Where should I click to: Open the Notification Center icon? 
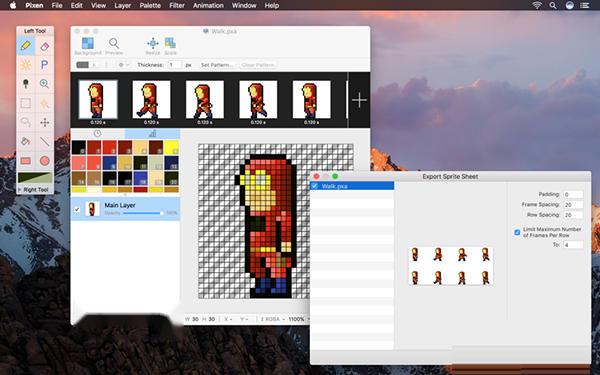point(585,5)
